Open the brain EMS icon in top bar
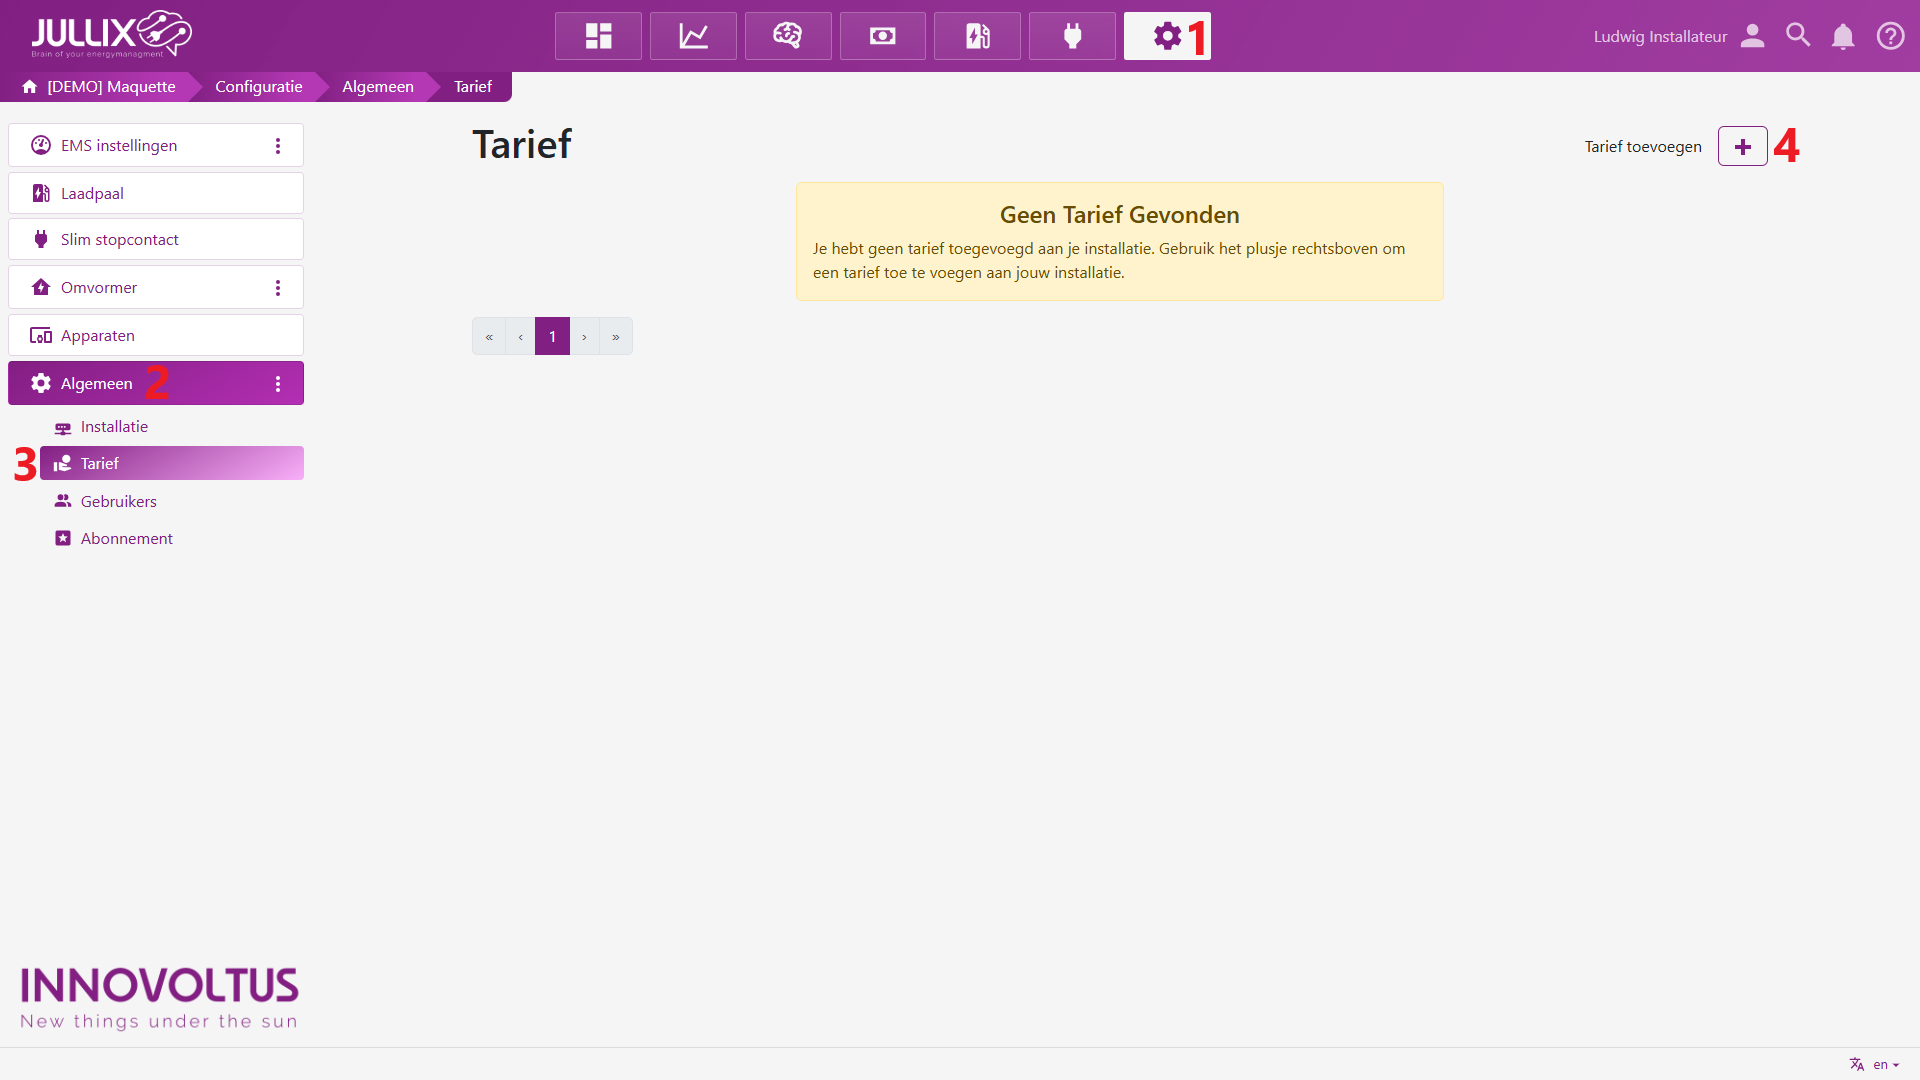The height and width of the screenshot is (1080, 1920). pos(788,36)
